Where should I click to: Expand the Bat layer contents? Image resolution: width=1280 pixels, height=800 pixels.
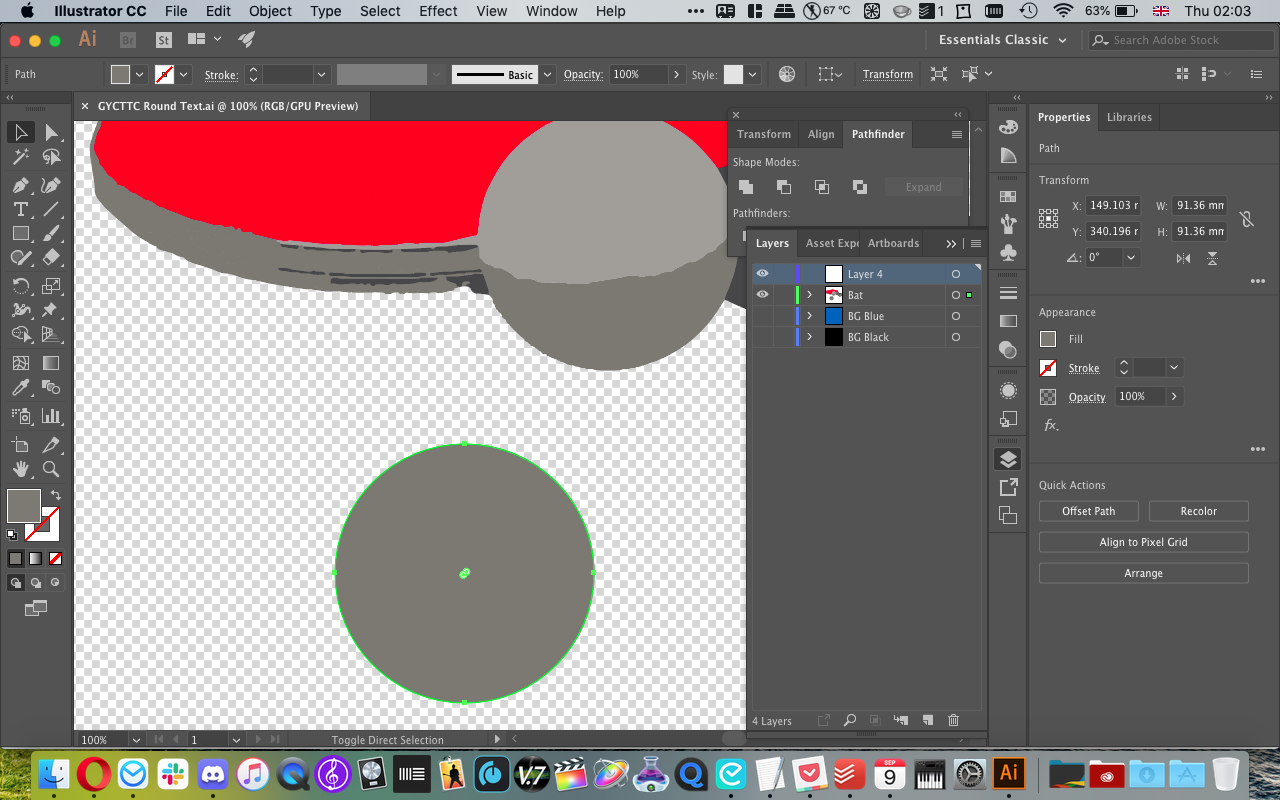(x=808, y=294)
